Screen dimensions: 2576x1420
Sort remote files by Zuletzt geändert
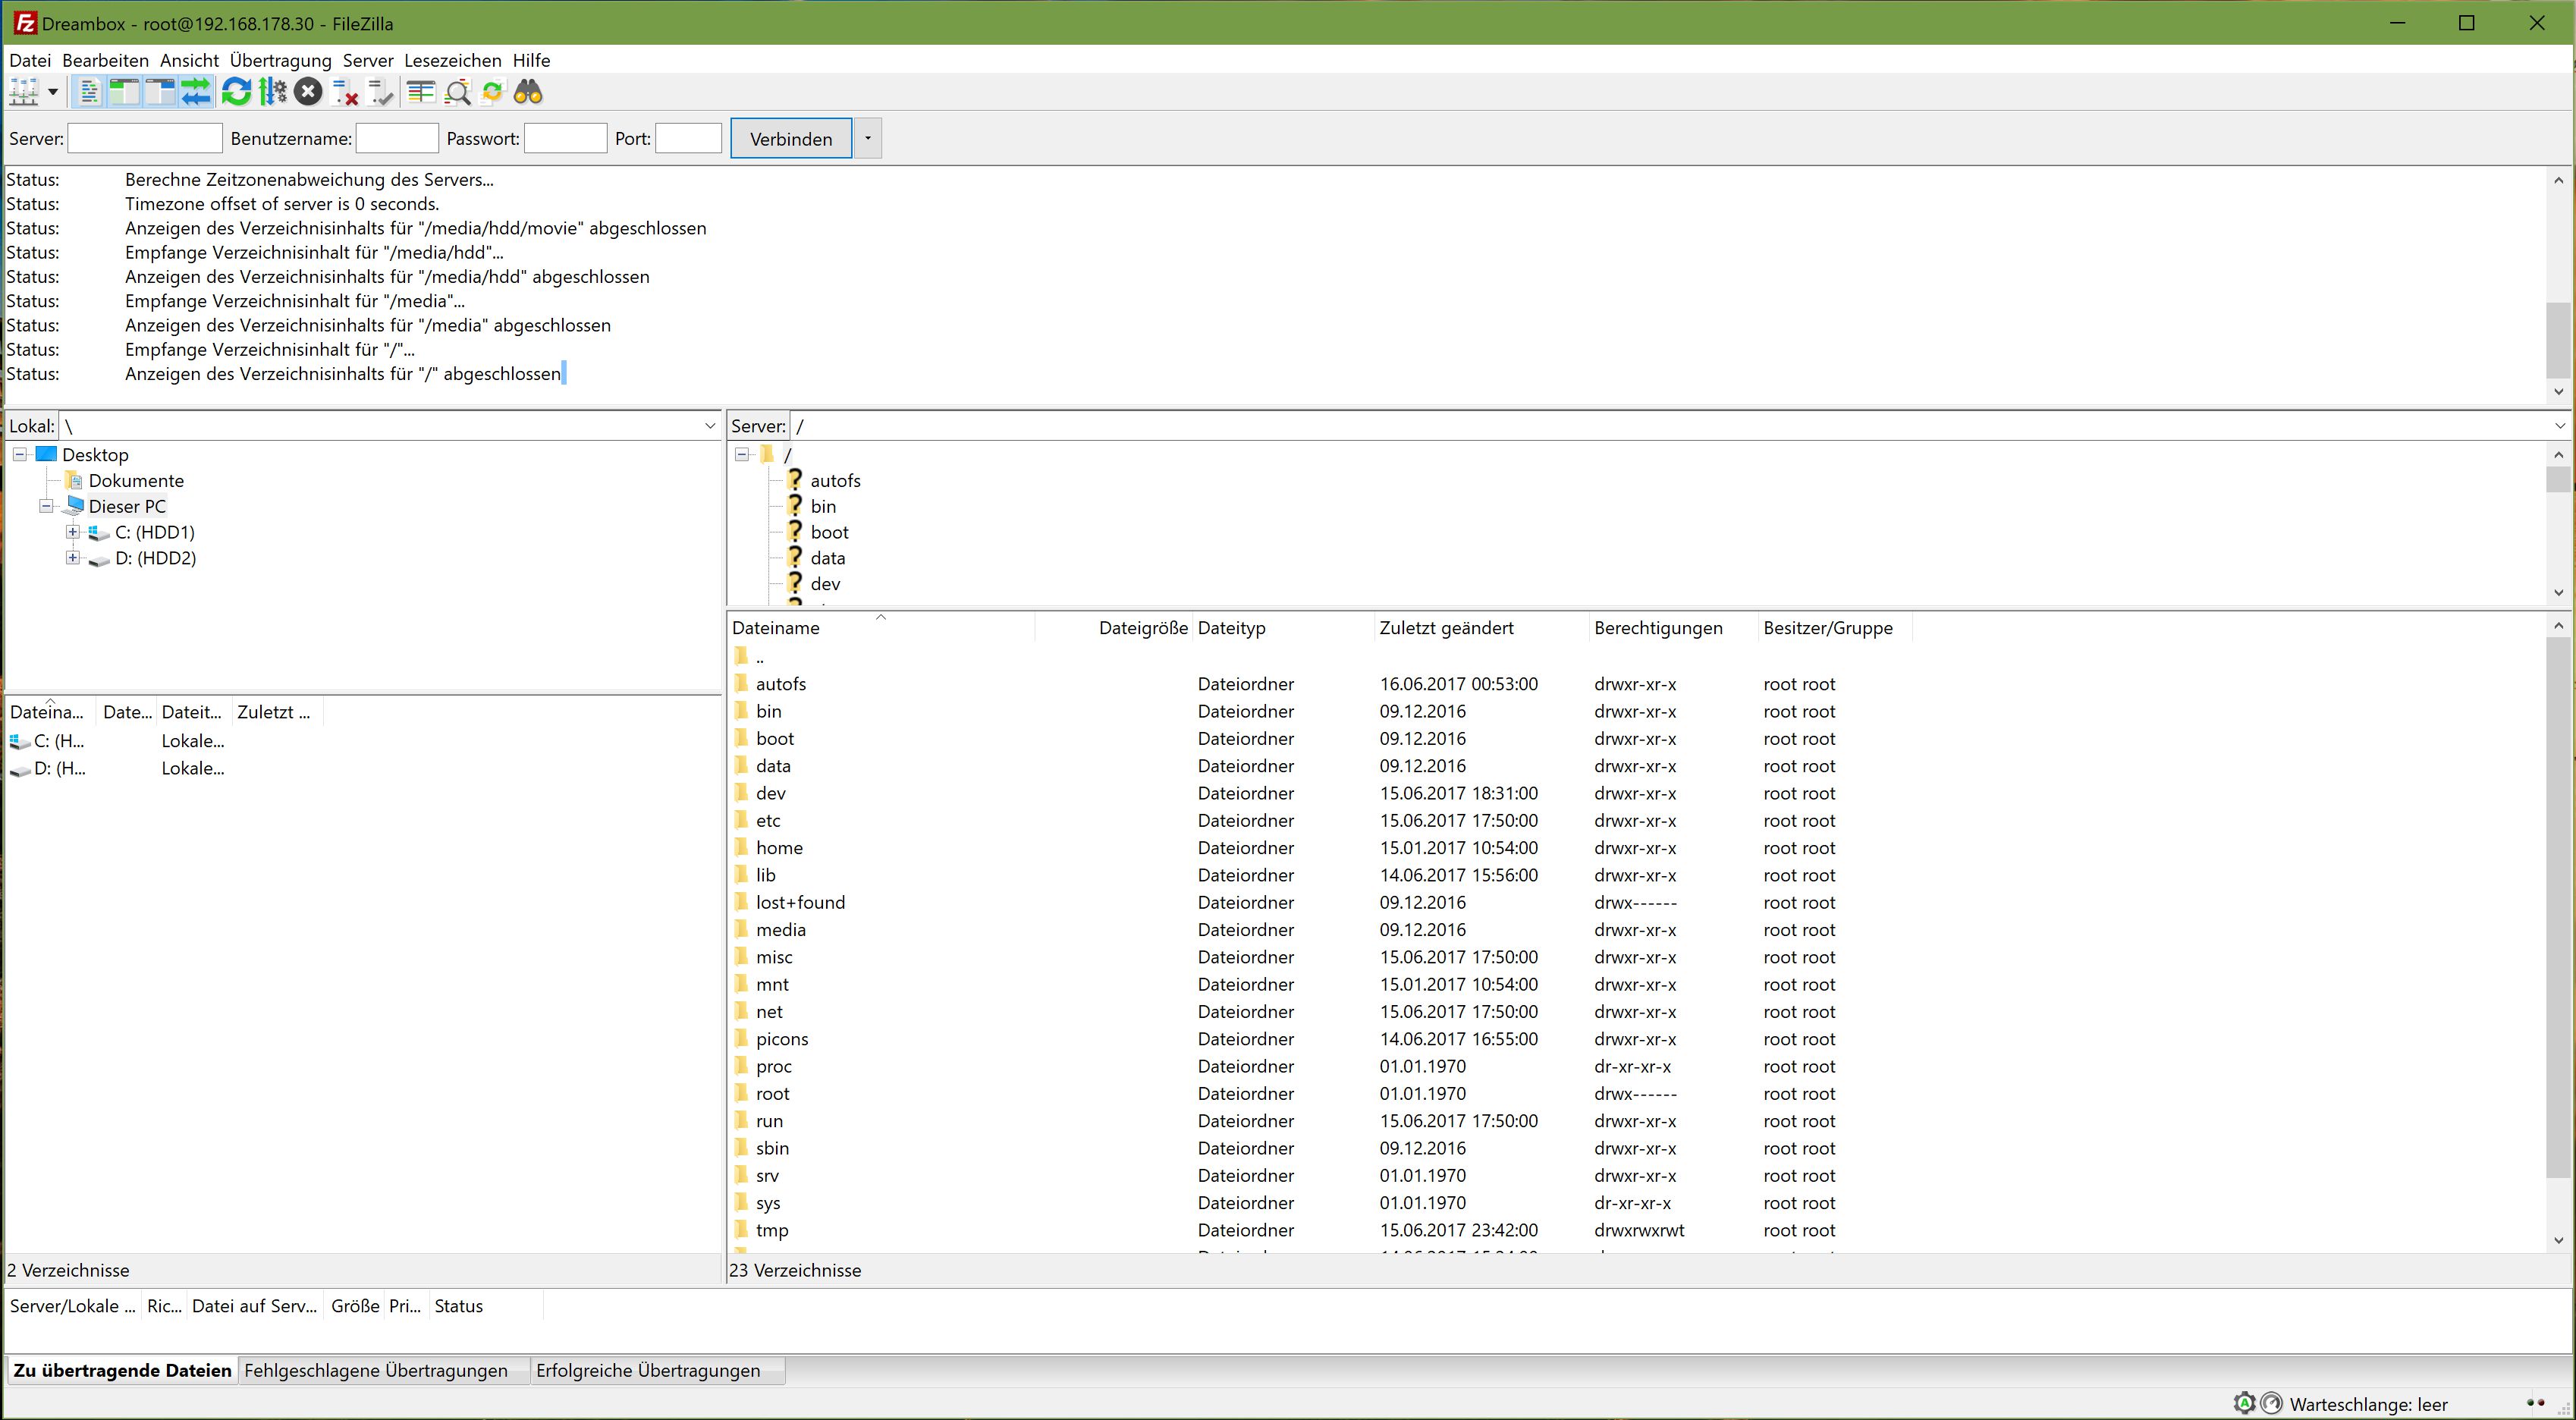(1446, 628)
